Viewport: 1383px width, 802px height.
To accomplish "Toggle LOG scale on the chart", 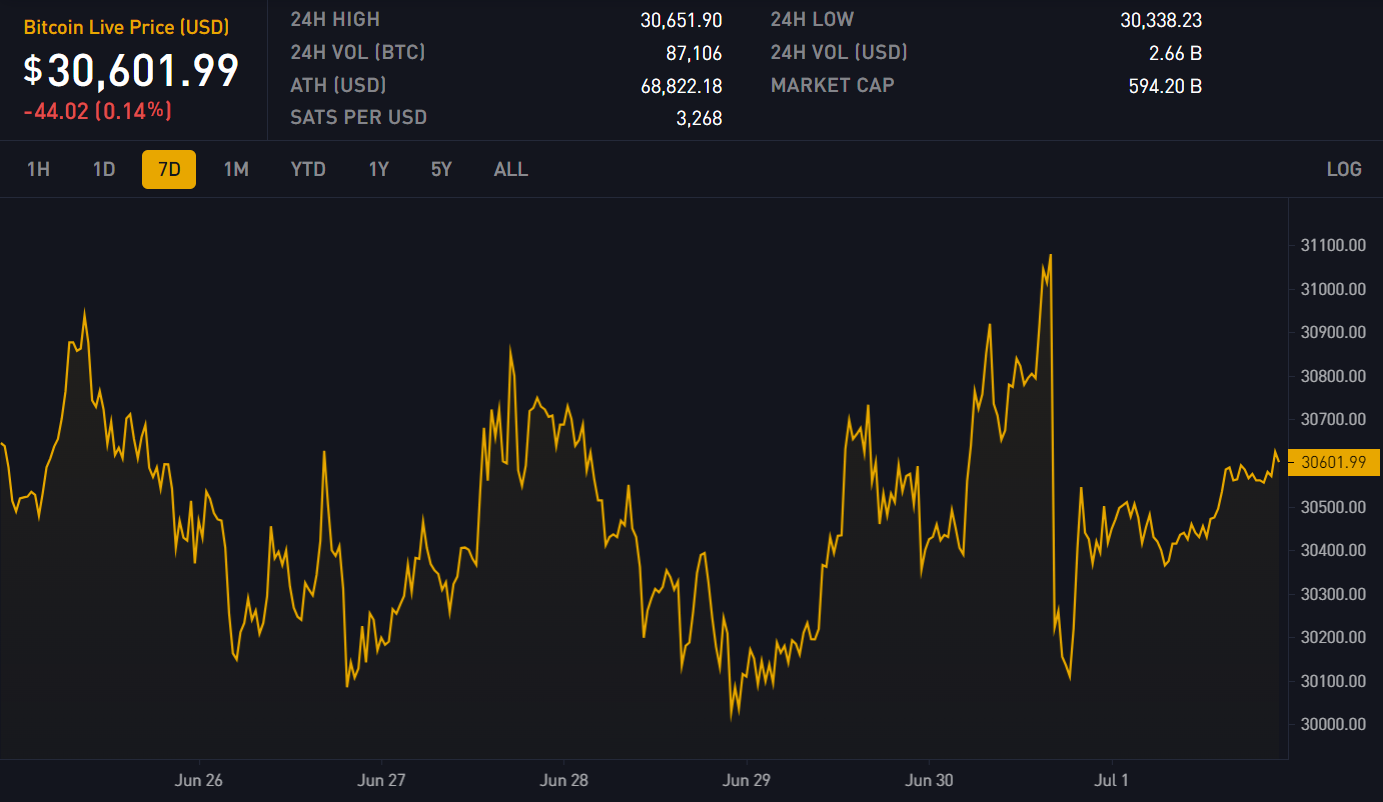I will pos(1343,170).
